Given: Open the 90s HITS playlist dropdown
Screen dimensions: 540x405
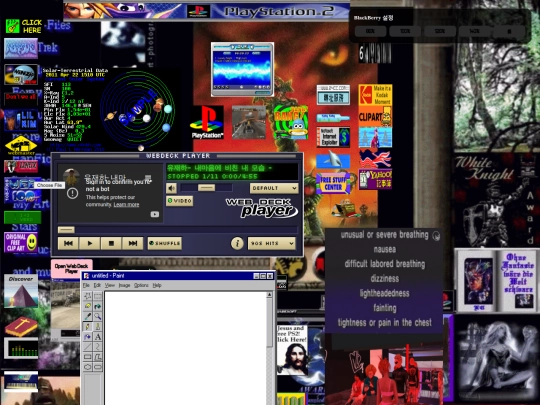Looking at the screenshot, I should (x=271, y=243).
